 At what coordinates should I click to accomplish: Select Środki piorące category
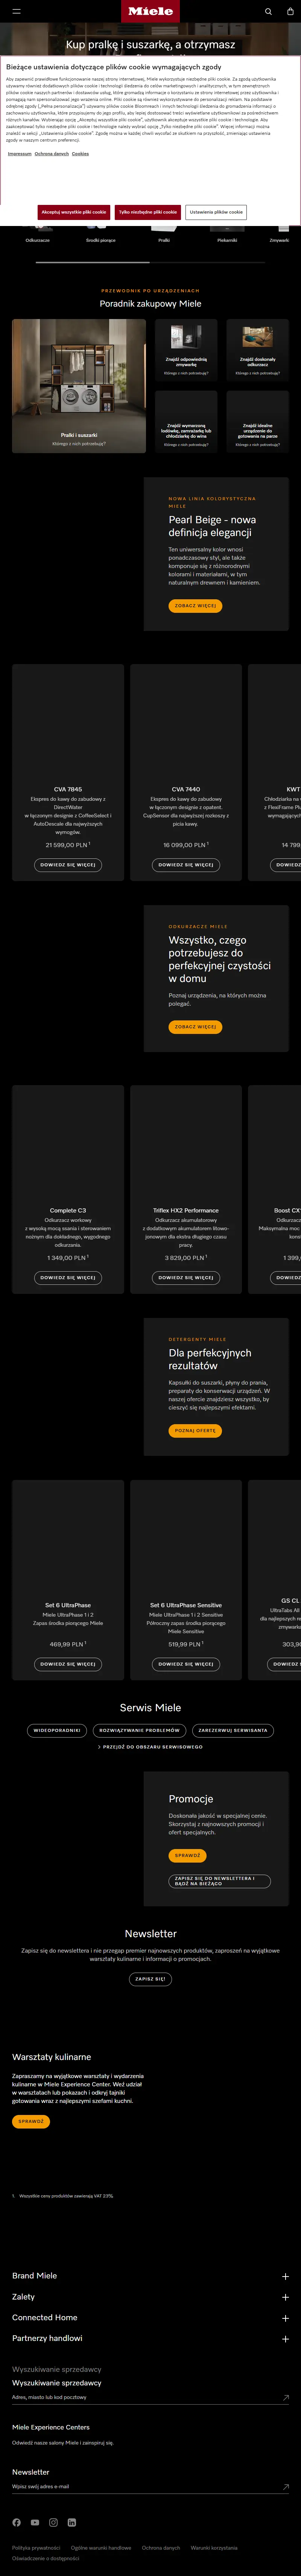[101, 240]
